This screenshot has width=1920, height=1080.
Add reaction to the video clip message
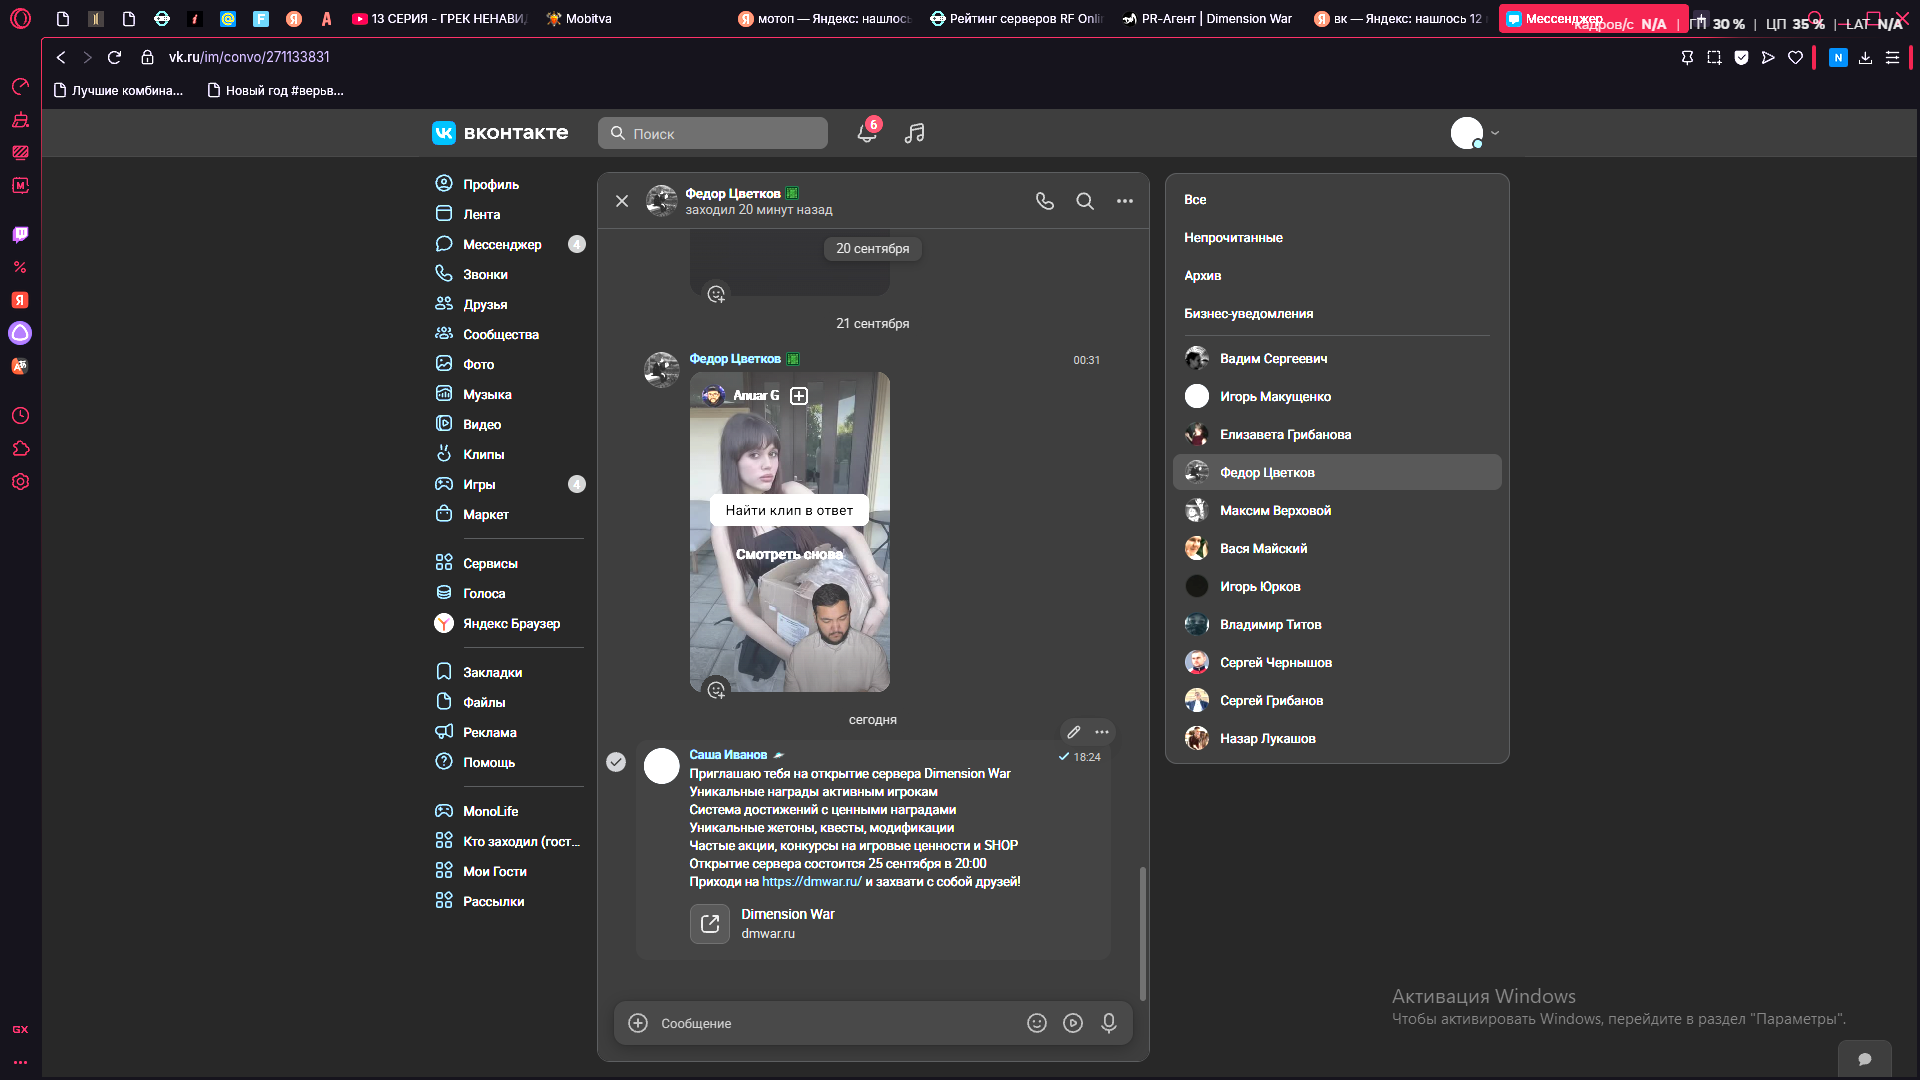pyautogui.click(x=716, y=690)
